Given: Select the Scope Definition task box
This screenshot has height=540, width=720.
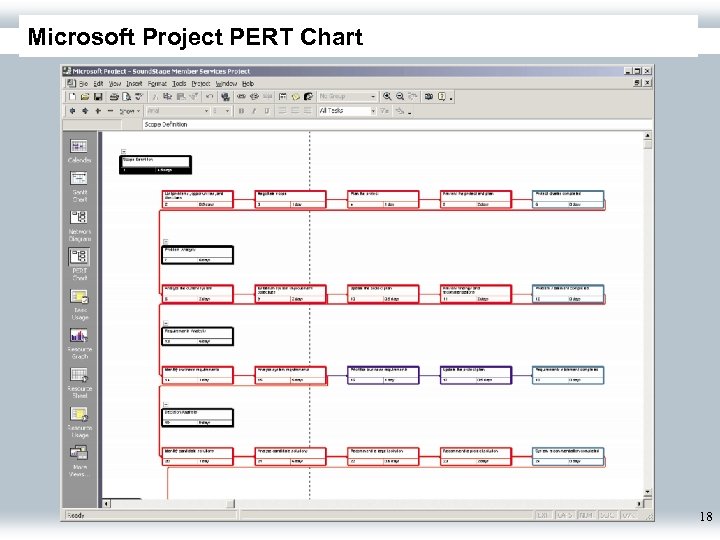Looking at the screenshot, I should coord(155,165).
